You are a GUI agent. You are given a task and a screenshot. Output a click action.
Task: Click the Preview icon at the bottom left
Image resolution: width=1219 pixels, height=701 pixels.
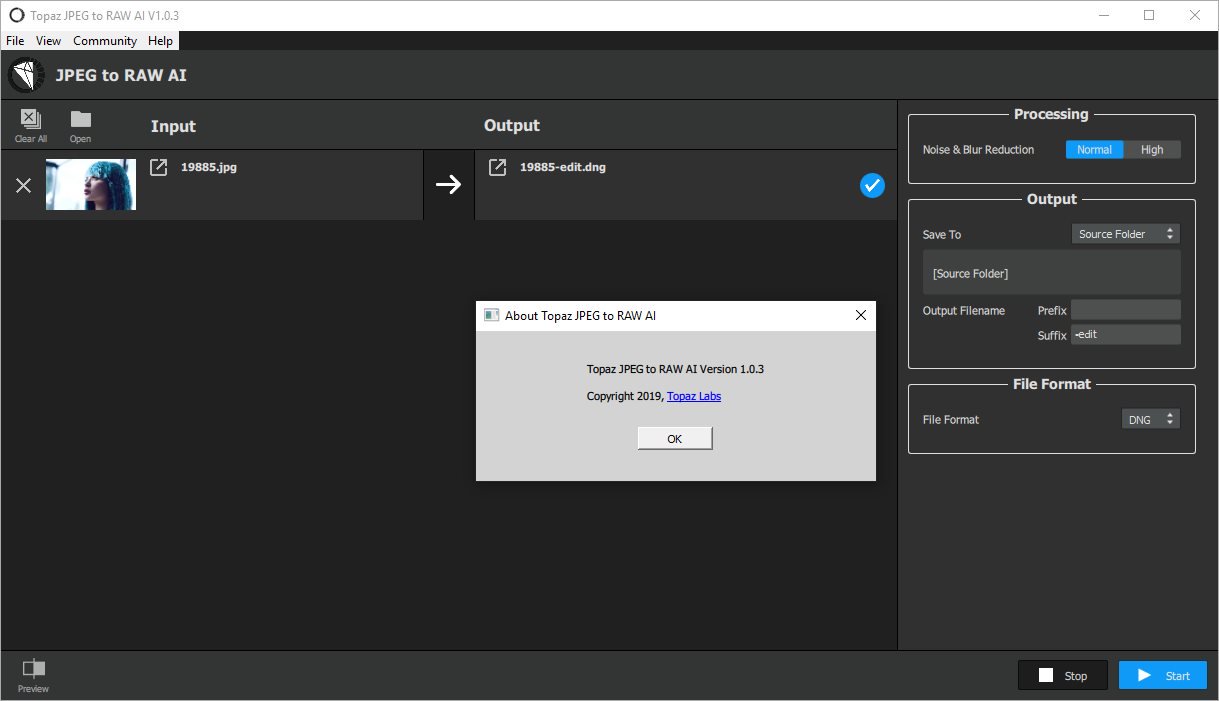[x=33, y=669]
